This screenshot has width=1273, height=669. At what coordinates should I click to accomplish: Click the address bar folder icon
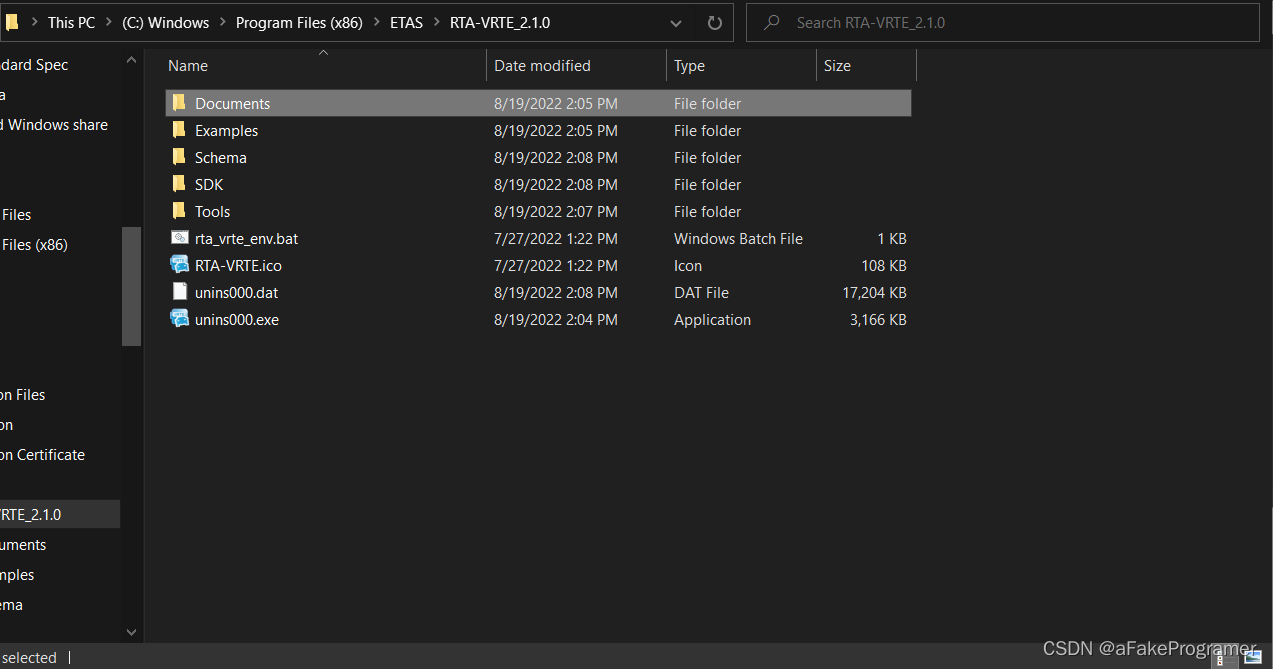point(11,22)
